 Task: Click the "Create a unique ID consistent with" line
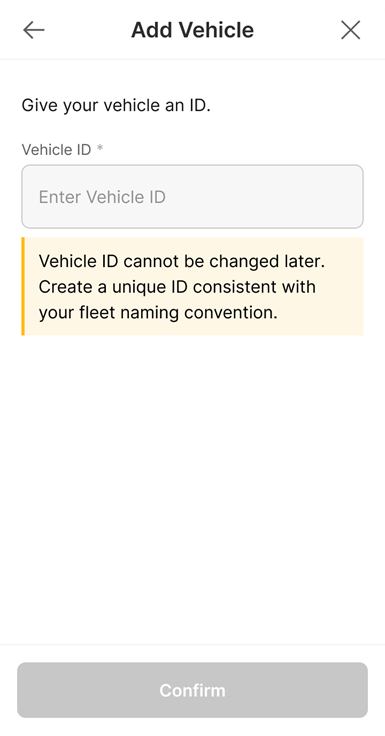(177, 286)
